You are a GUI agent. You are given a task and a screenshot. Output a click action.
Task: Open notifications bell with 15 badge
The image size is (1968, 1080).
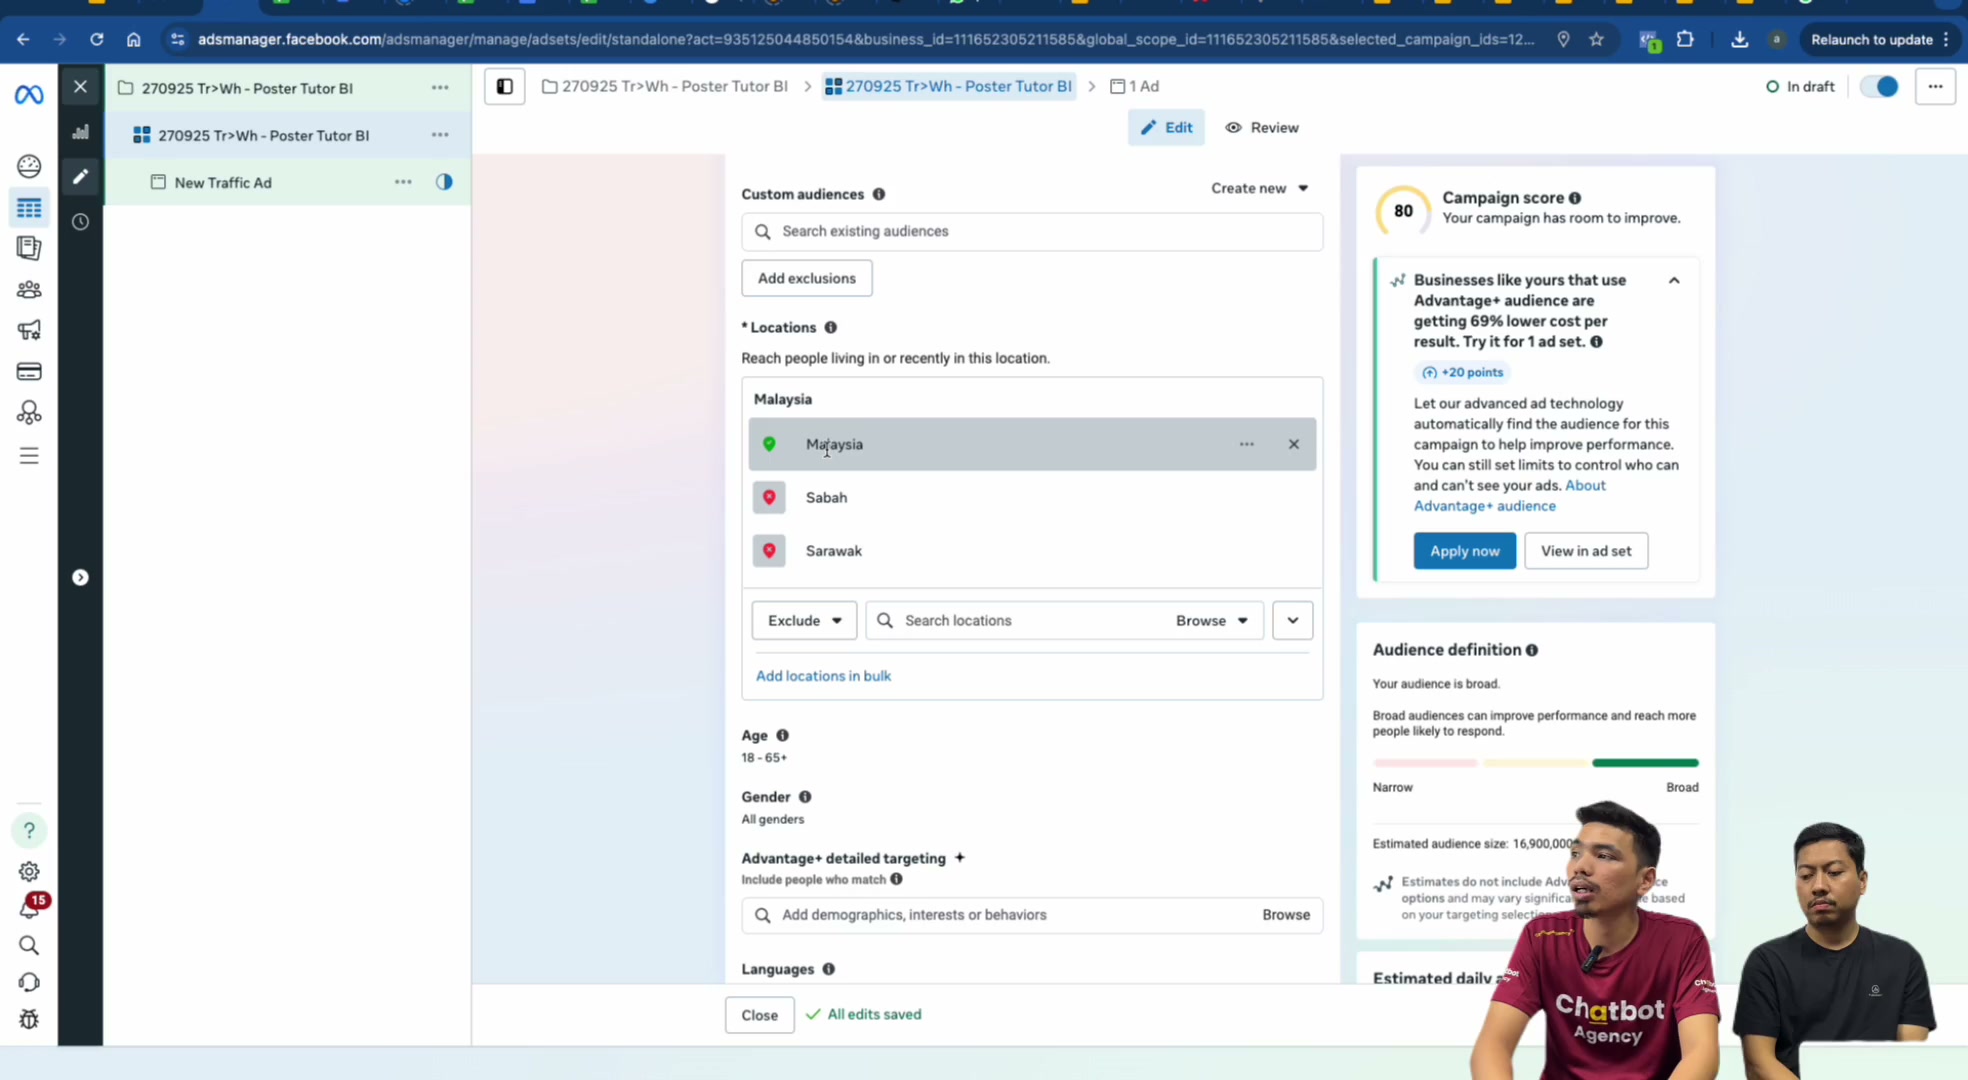[30, 908]
